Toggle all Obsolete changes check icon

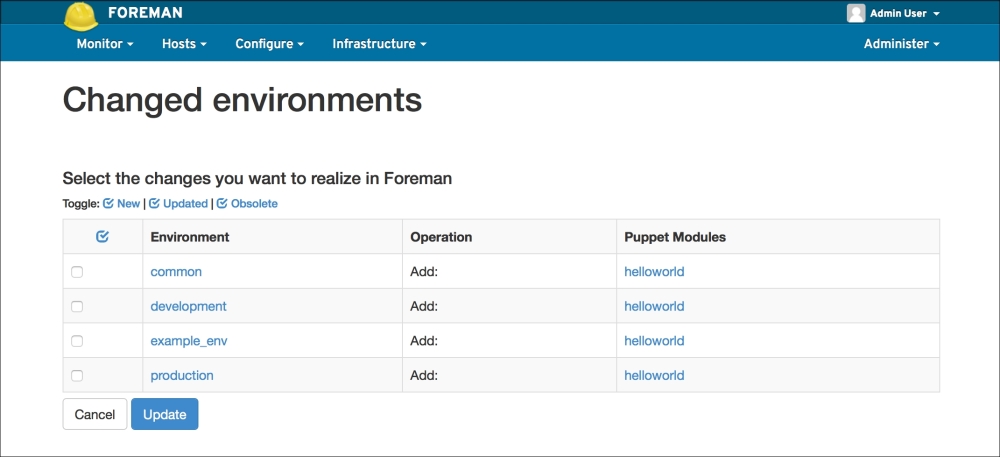pos(222,203)
